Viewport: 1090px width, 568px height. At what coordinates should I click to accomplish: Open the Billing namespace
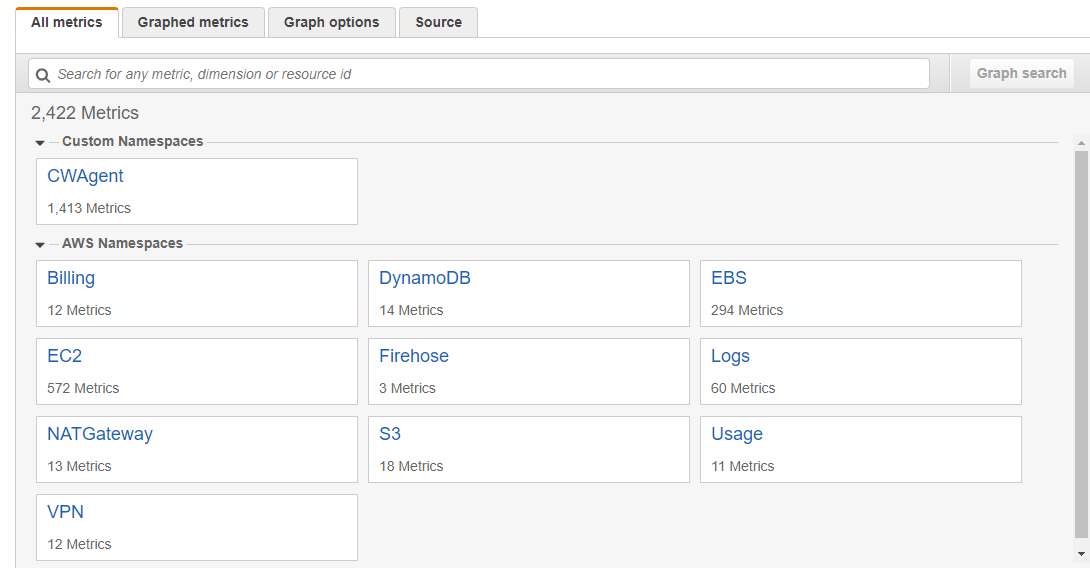(71, 278)
